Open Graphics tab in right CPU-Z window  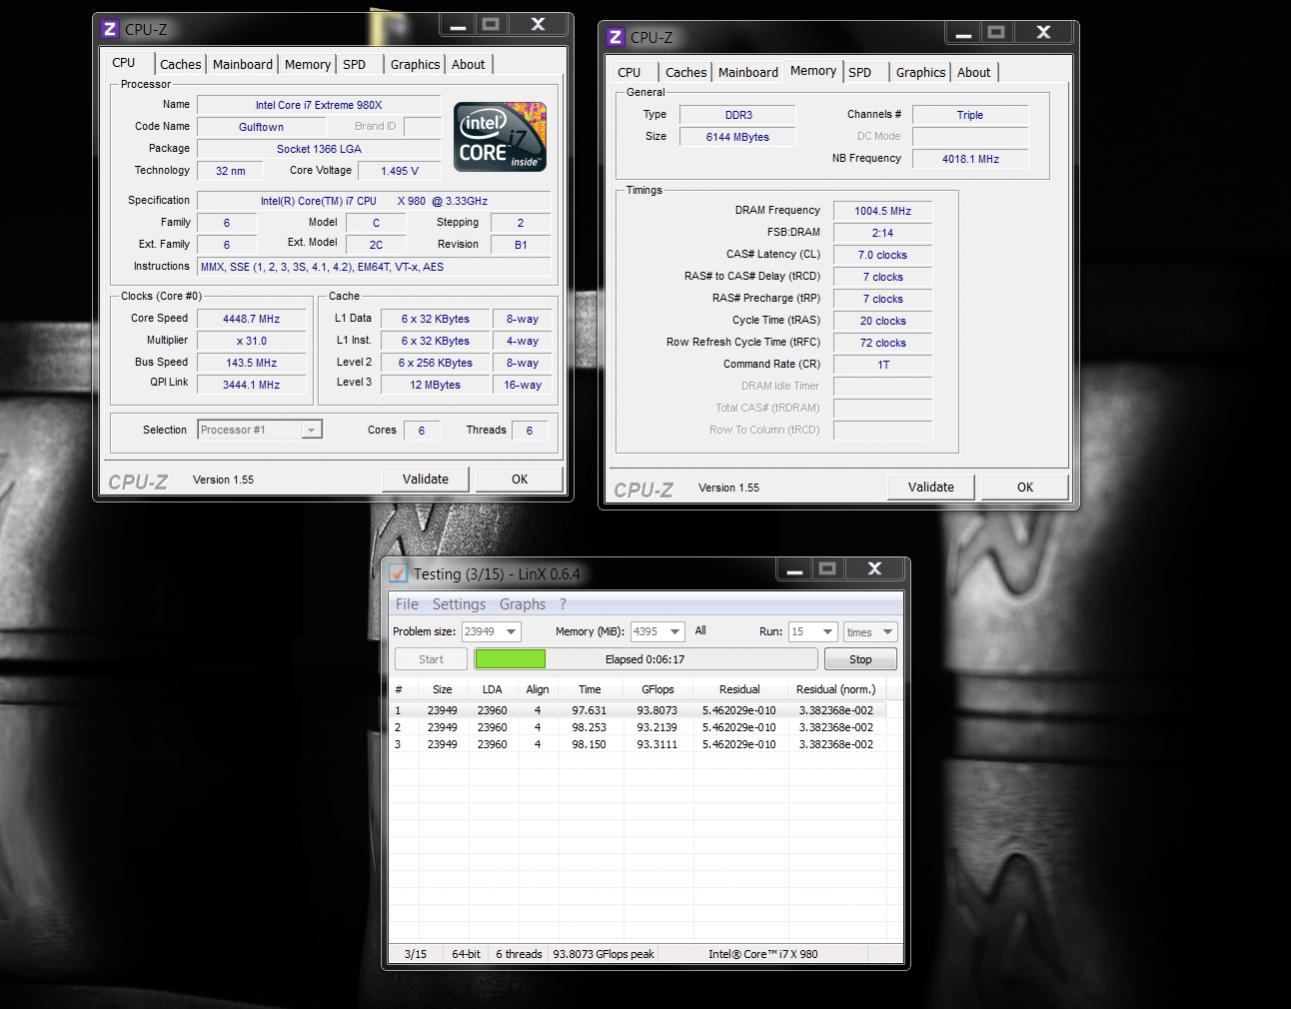tap(921, 72)
